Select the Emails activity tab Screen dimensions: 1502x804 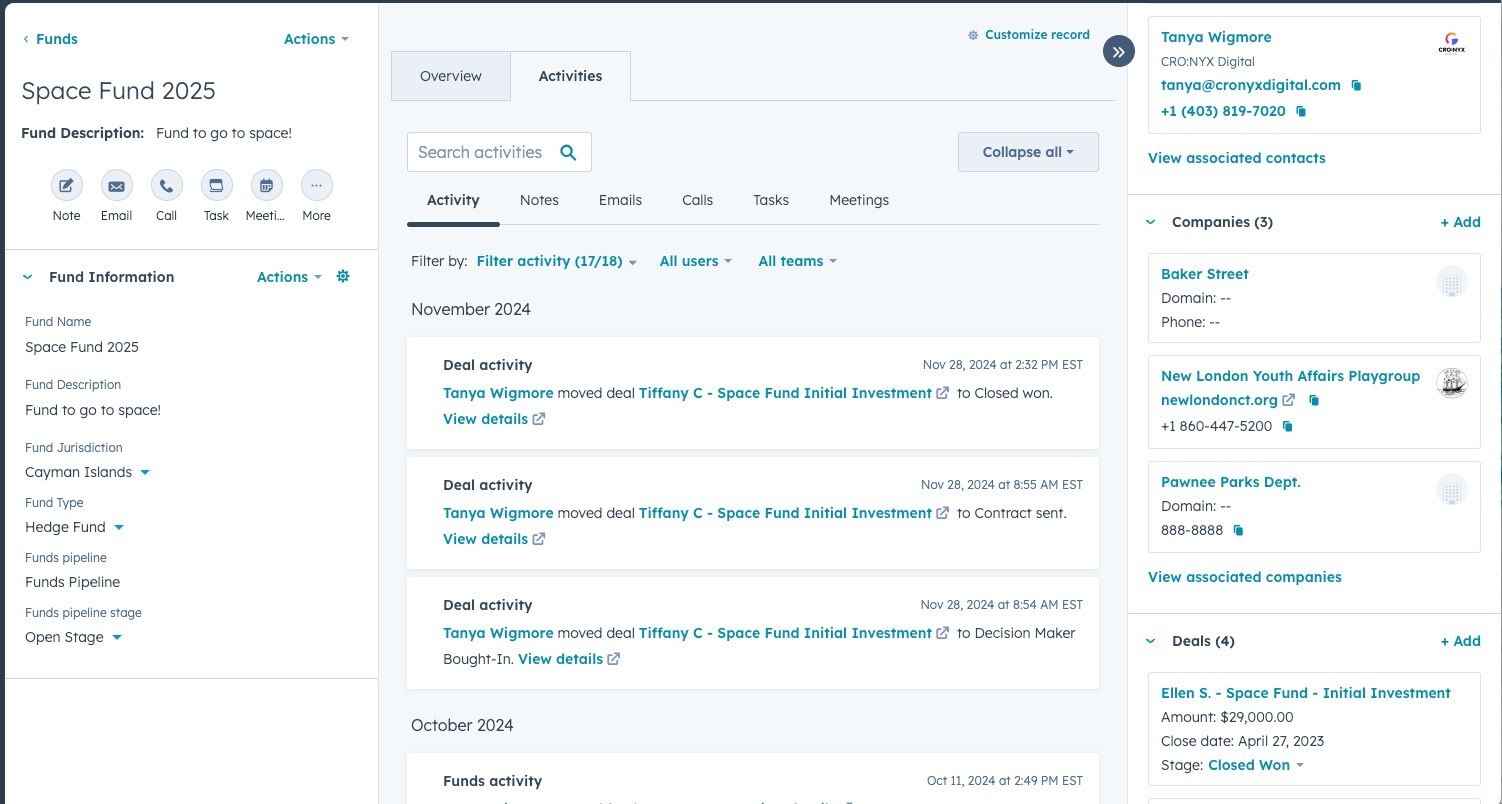coord(620,200)
